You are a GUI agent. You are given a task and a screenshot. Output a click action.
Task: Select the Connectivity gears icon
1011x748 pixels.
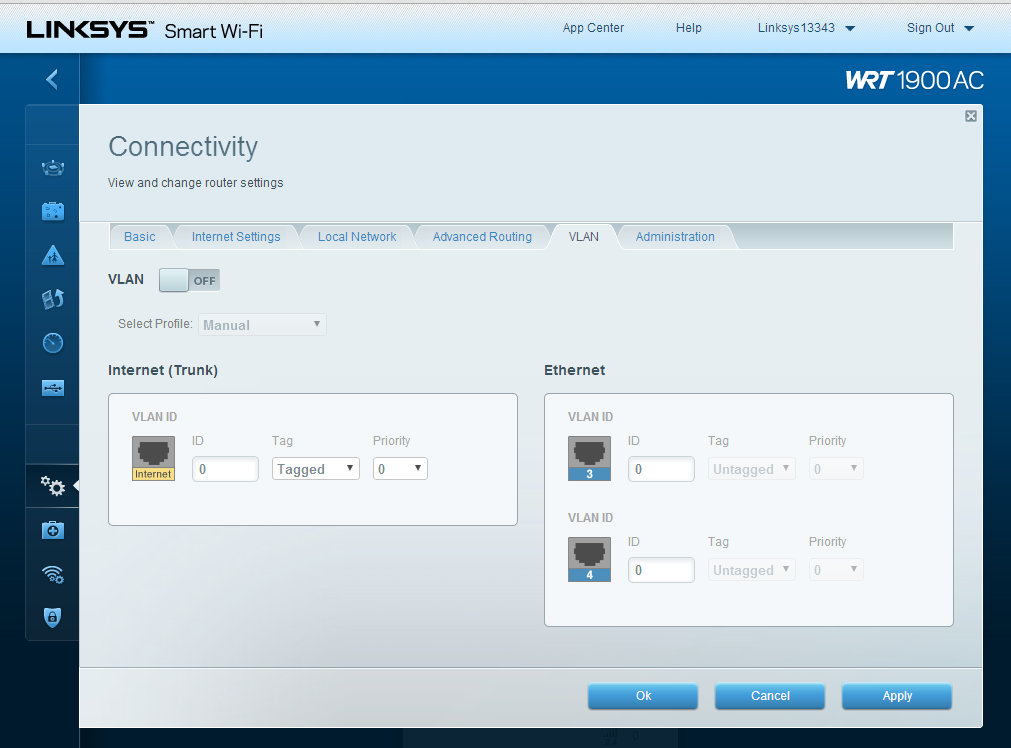[53, 486]
